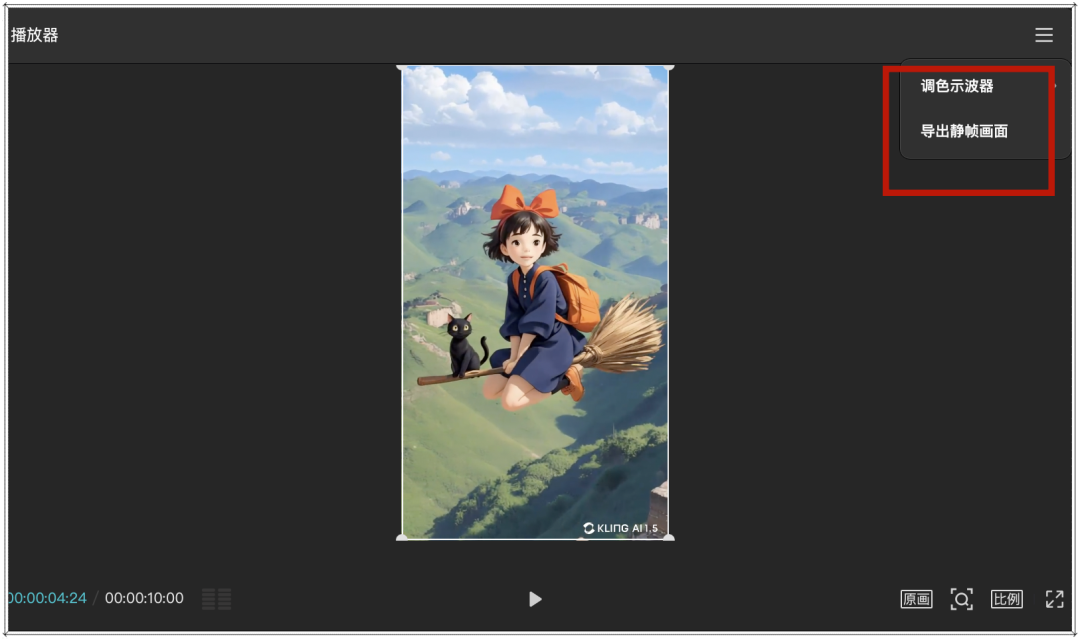
Task: Select 调色示波器 menu entry
Action: click(957, 86)
